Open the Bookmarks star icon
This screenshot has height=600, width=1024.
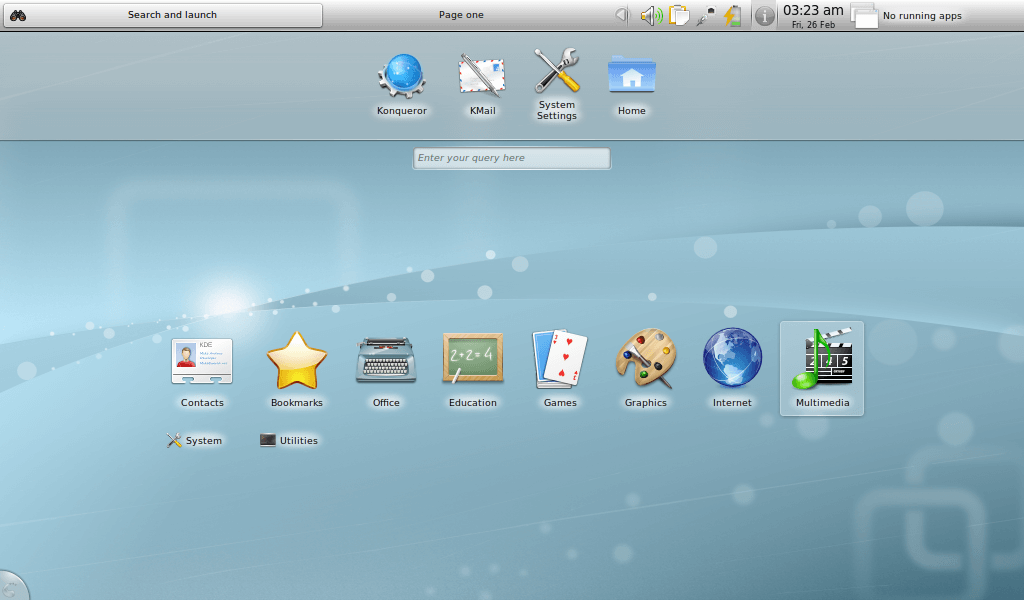(295, 362)
